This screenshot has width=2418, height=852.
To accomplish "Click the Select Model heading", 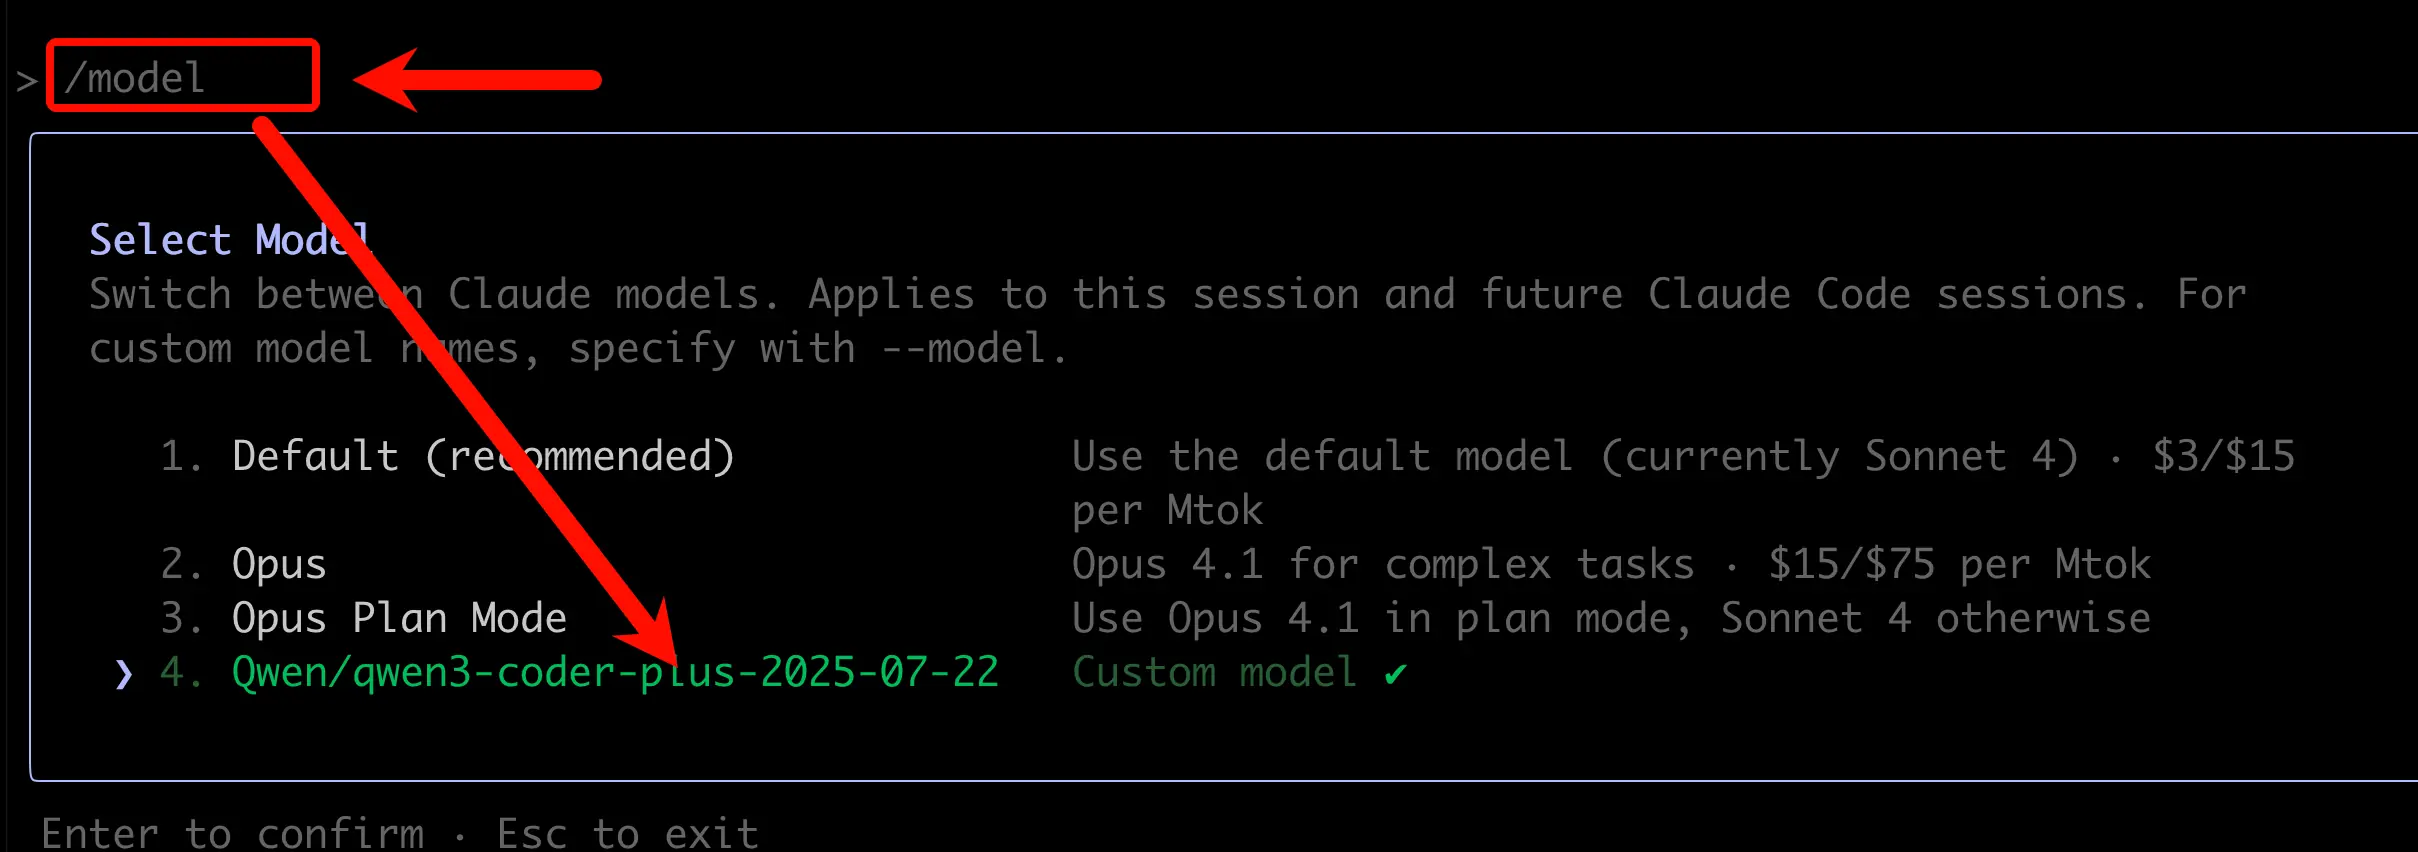I will click(230, 240).
